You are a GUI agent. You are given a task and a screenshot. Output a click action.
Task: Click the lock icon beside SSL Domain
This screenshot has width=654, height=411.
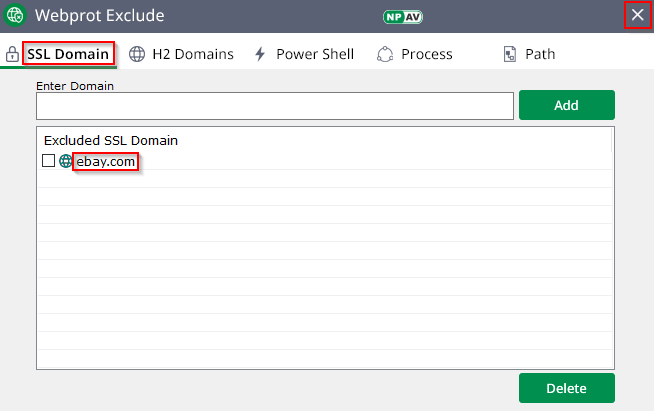[12, 54]
